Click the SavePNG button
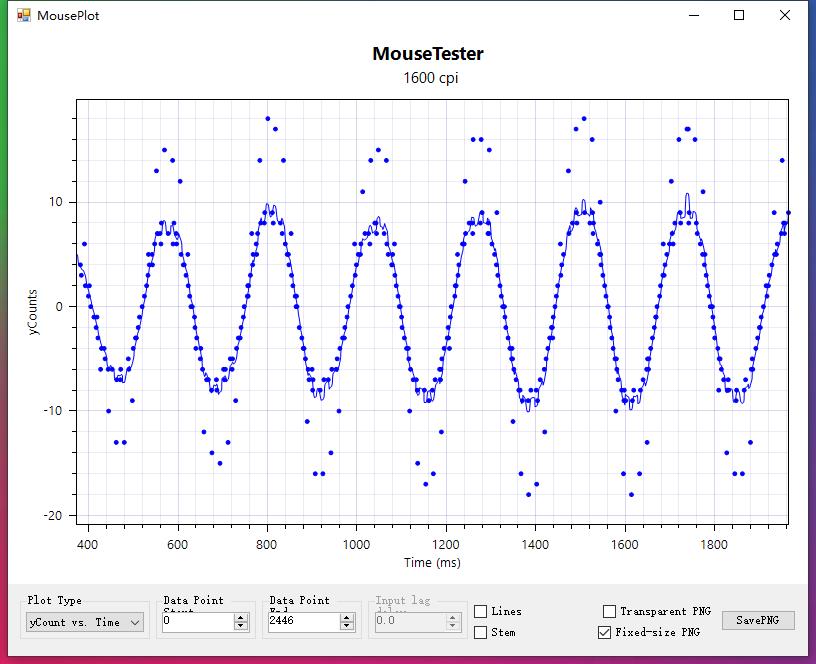 [758, 620]
